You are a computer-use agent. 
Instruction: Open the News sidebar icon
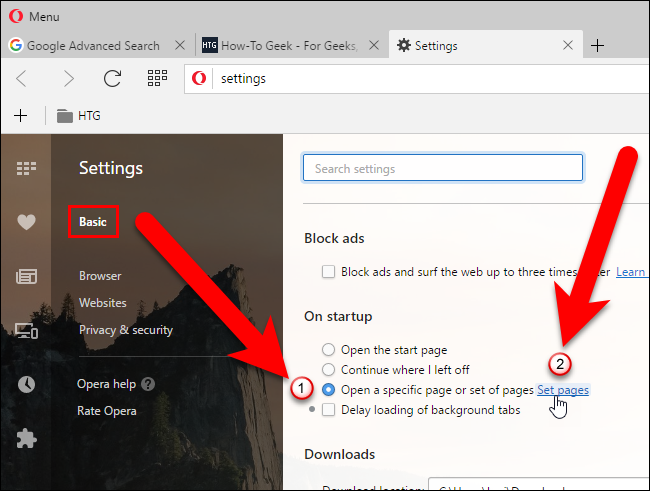pyautogui.click(x=26, y=276)
